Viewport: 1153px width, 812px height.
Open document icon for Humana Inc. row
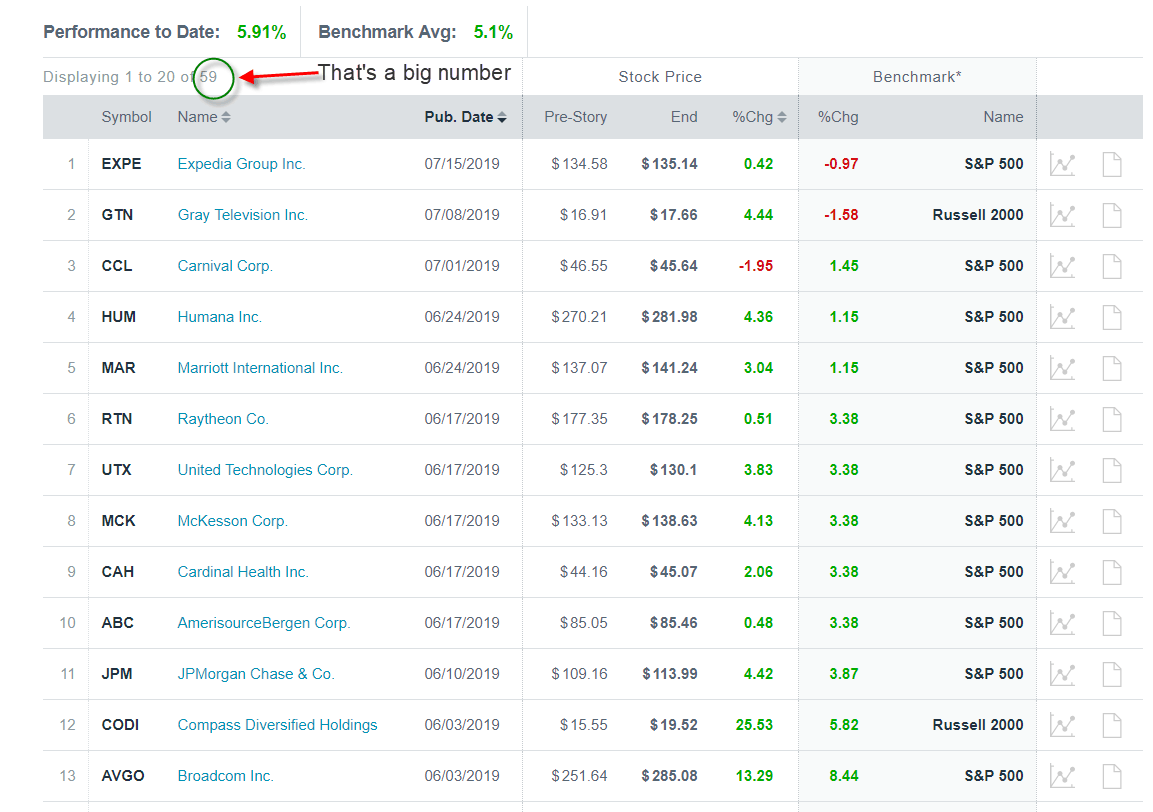[1112, 317]
